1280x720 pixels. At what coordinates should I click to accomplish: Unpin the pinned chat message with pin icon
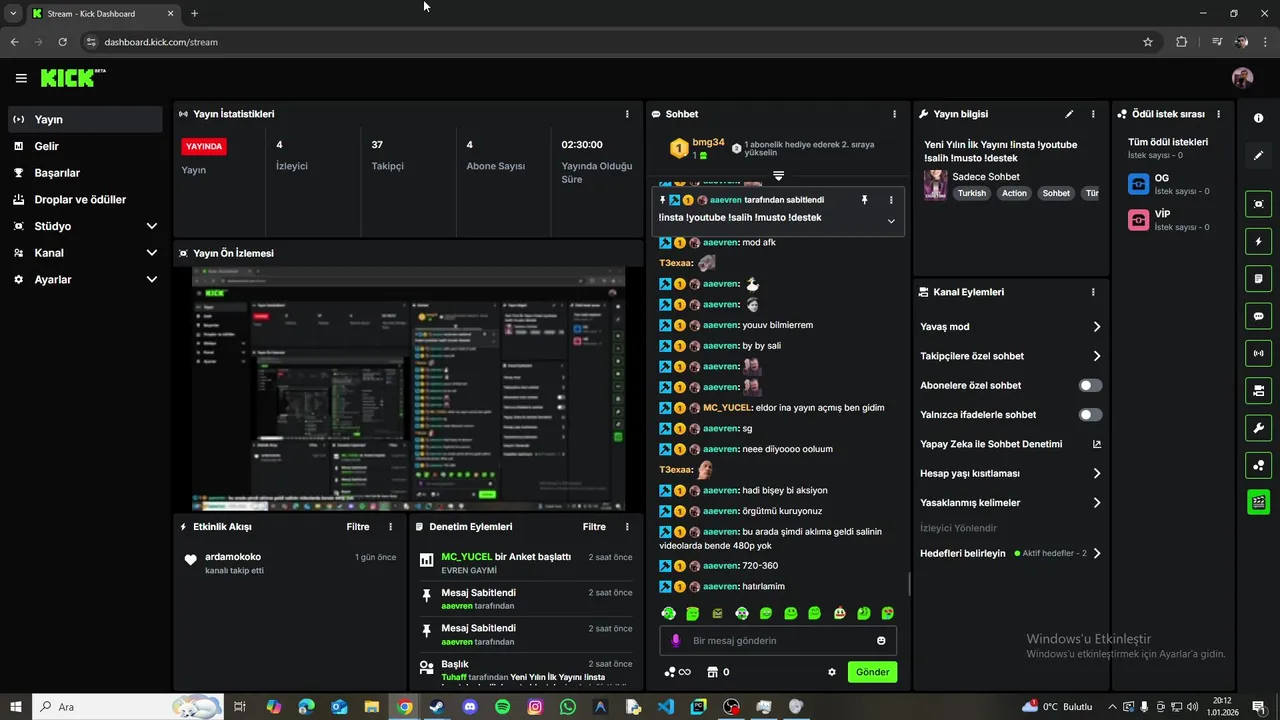click(x=864, y=200)
